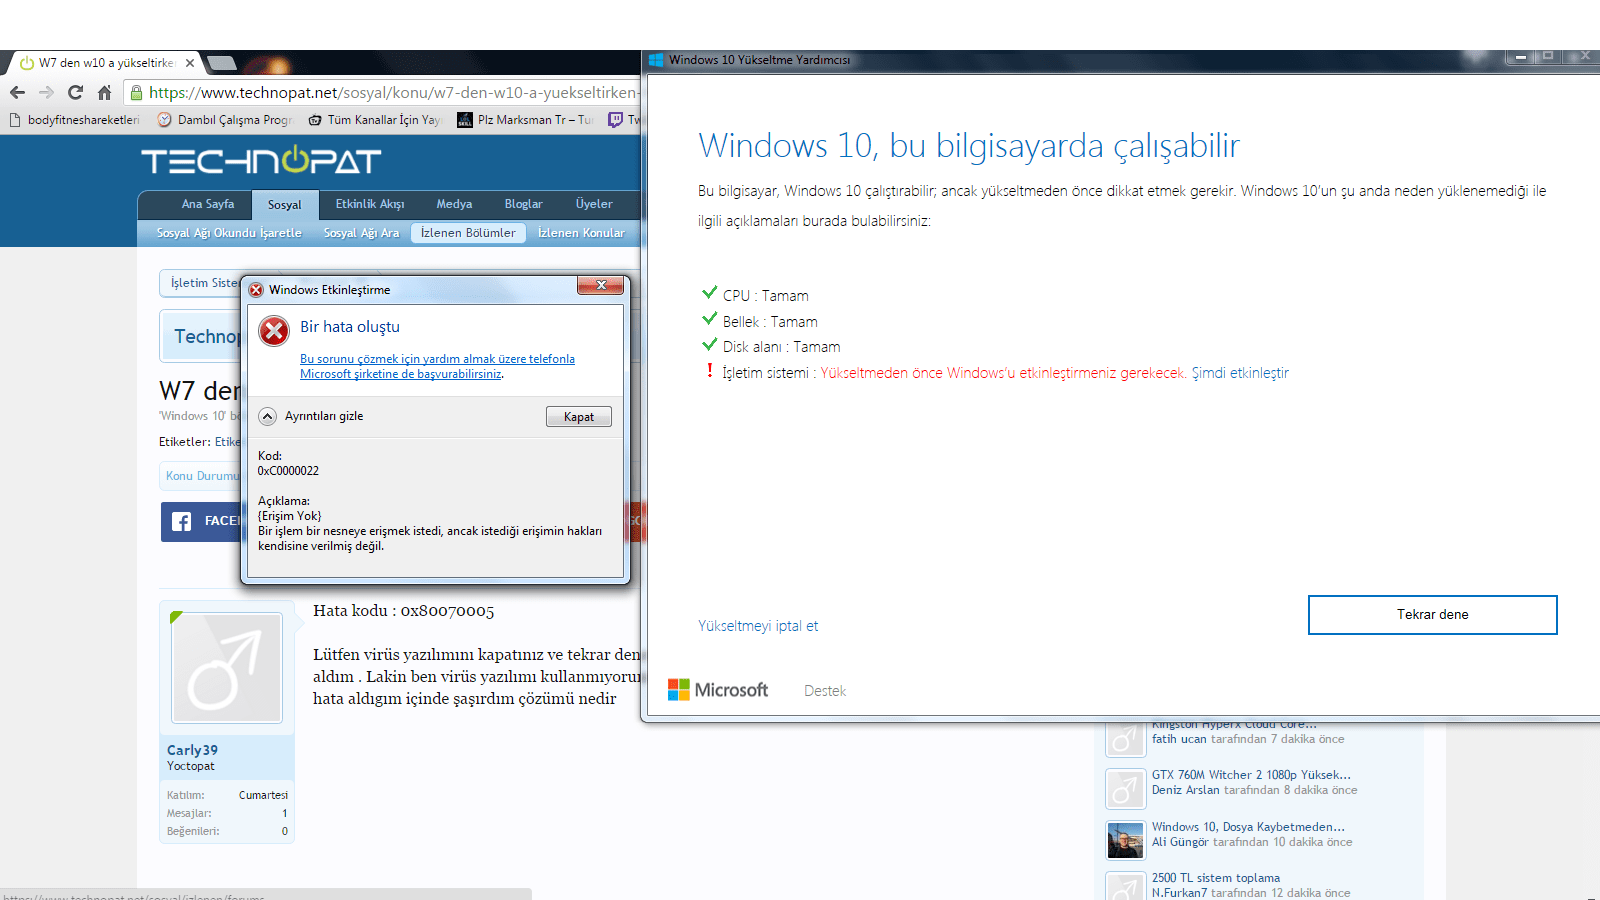This screenshot has height=900, width=1600.
Task: Open the Carly39 profile link
Action: point(192,750)
